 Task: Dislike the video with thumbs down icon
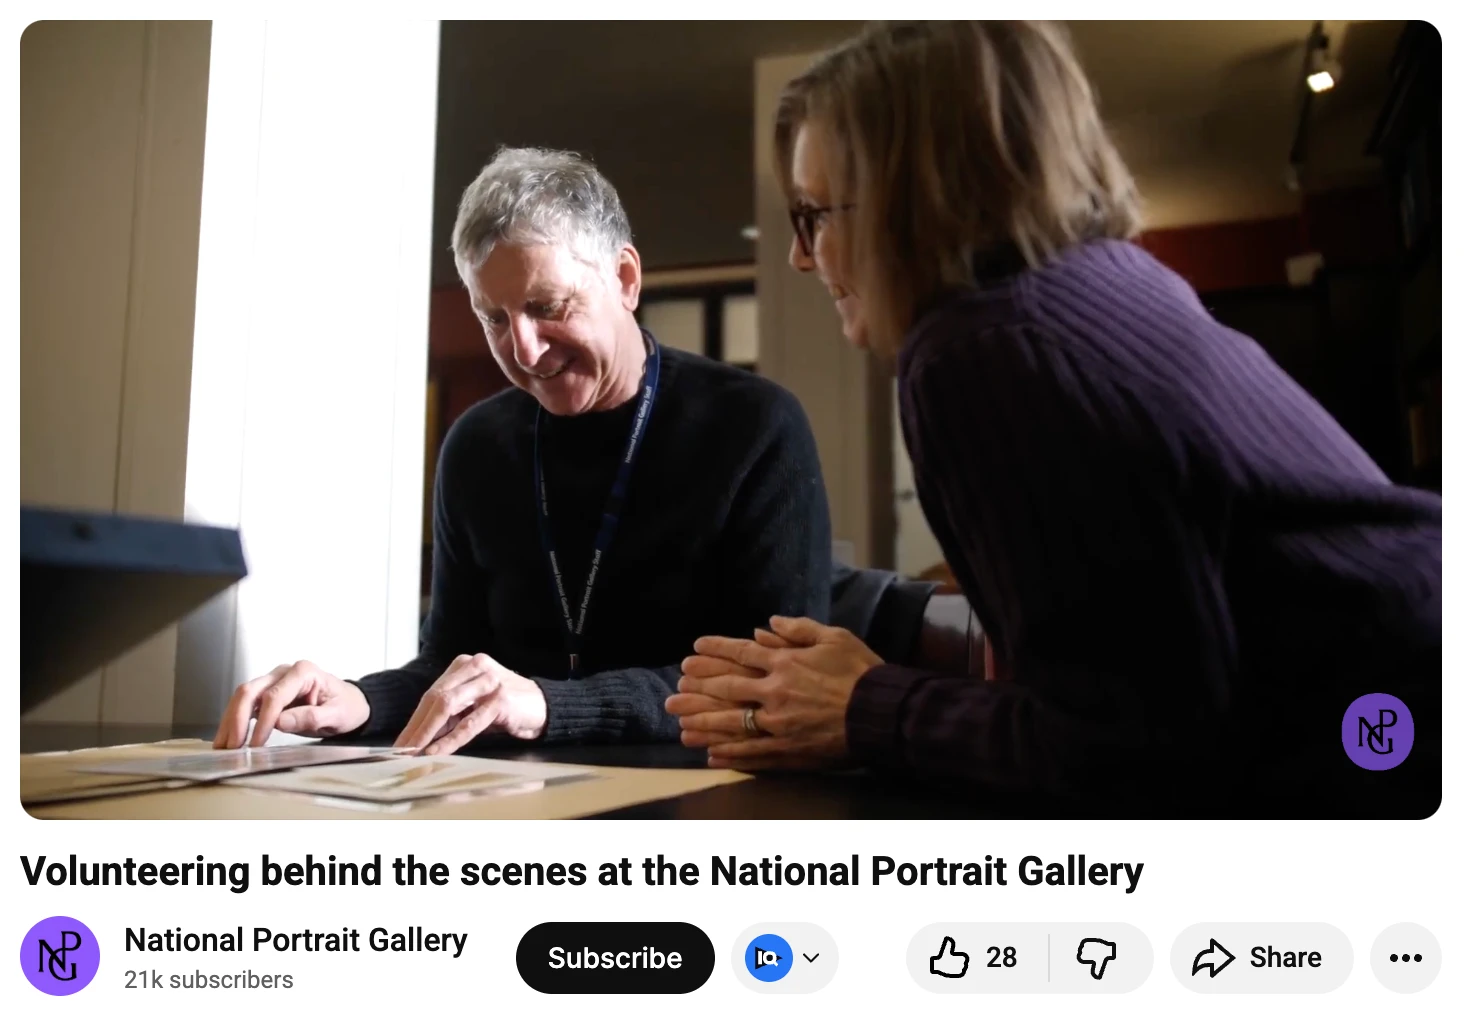click(x=1096, y=958)
